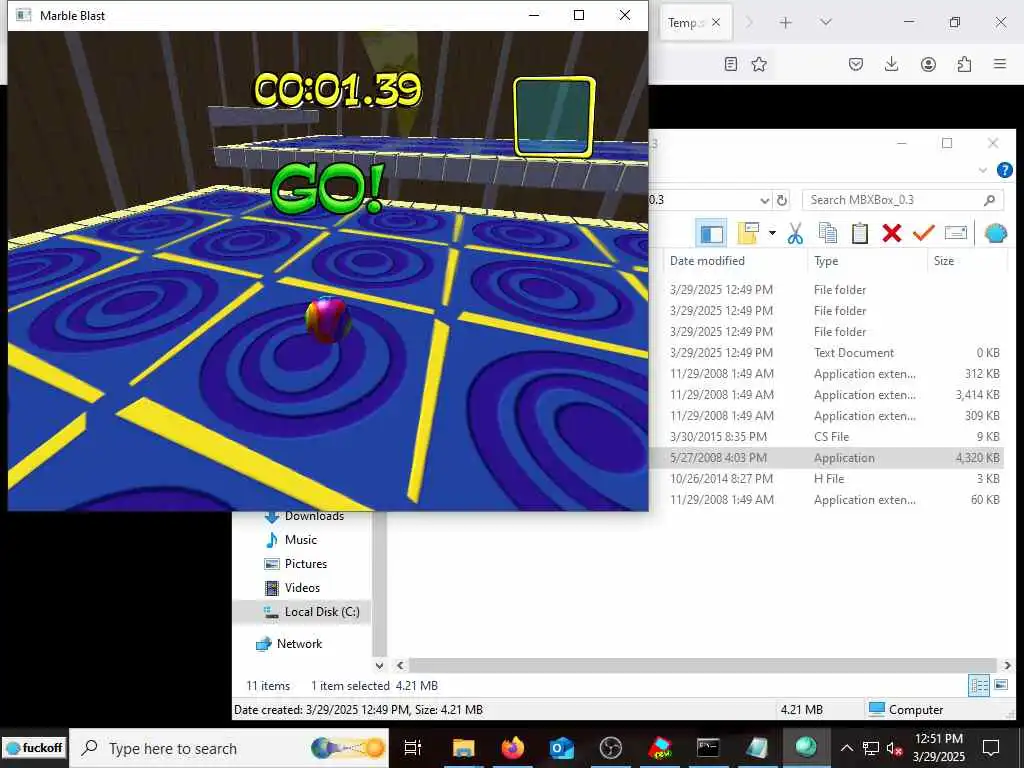
Task: Open OBS Studio from taskbar
Action: point(611,748)
